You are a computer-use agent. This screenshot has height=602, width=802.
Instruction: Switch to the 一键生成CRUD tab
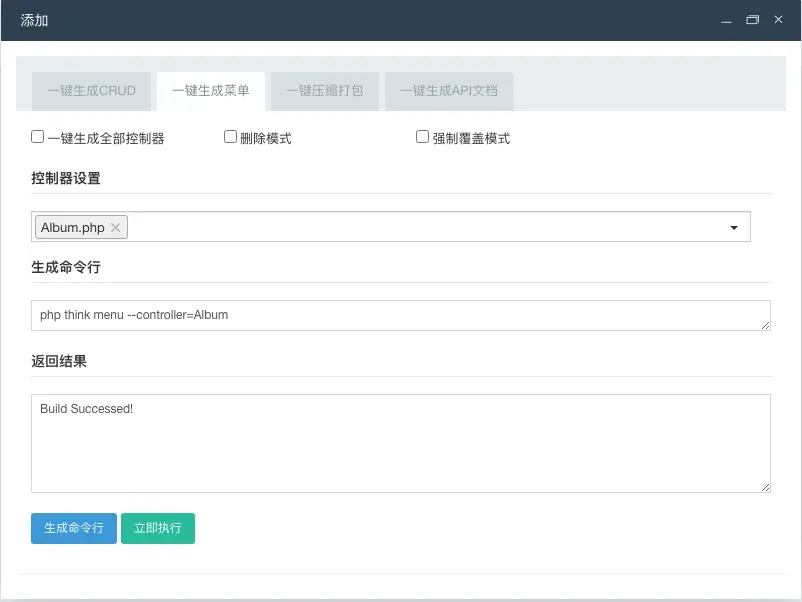(x=92, y=91)
